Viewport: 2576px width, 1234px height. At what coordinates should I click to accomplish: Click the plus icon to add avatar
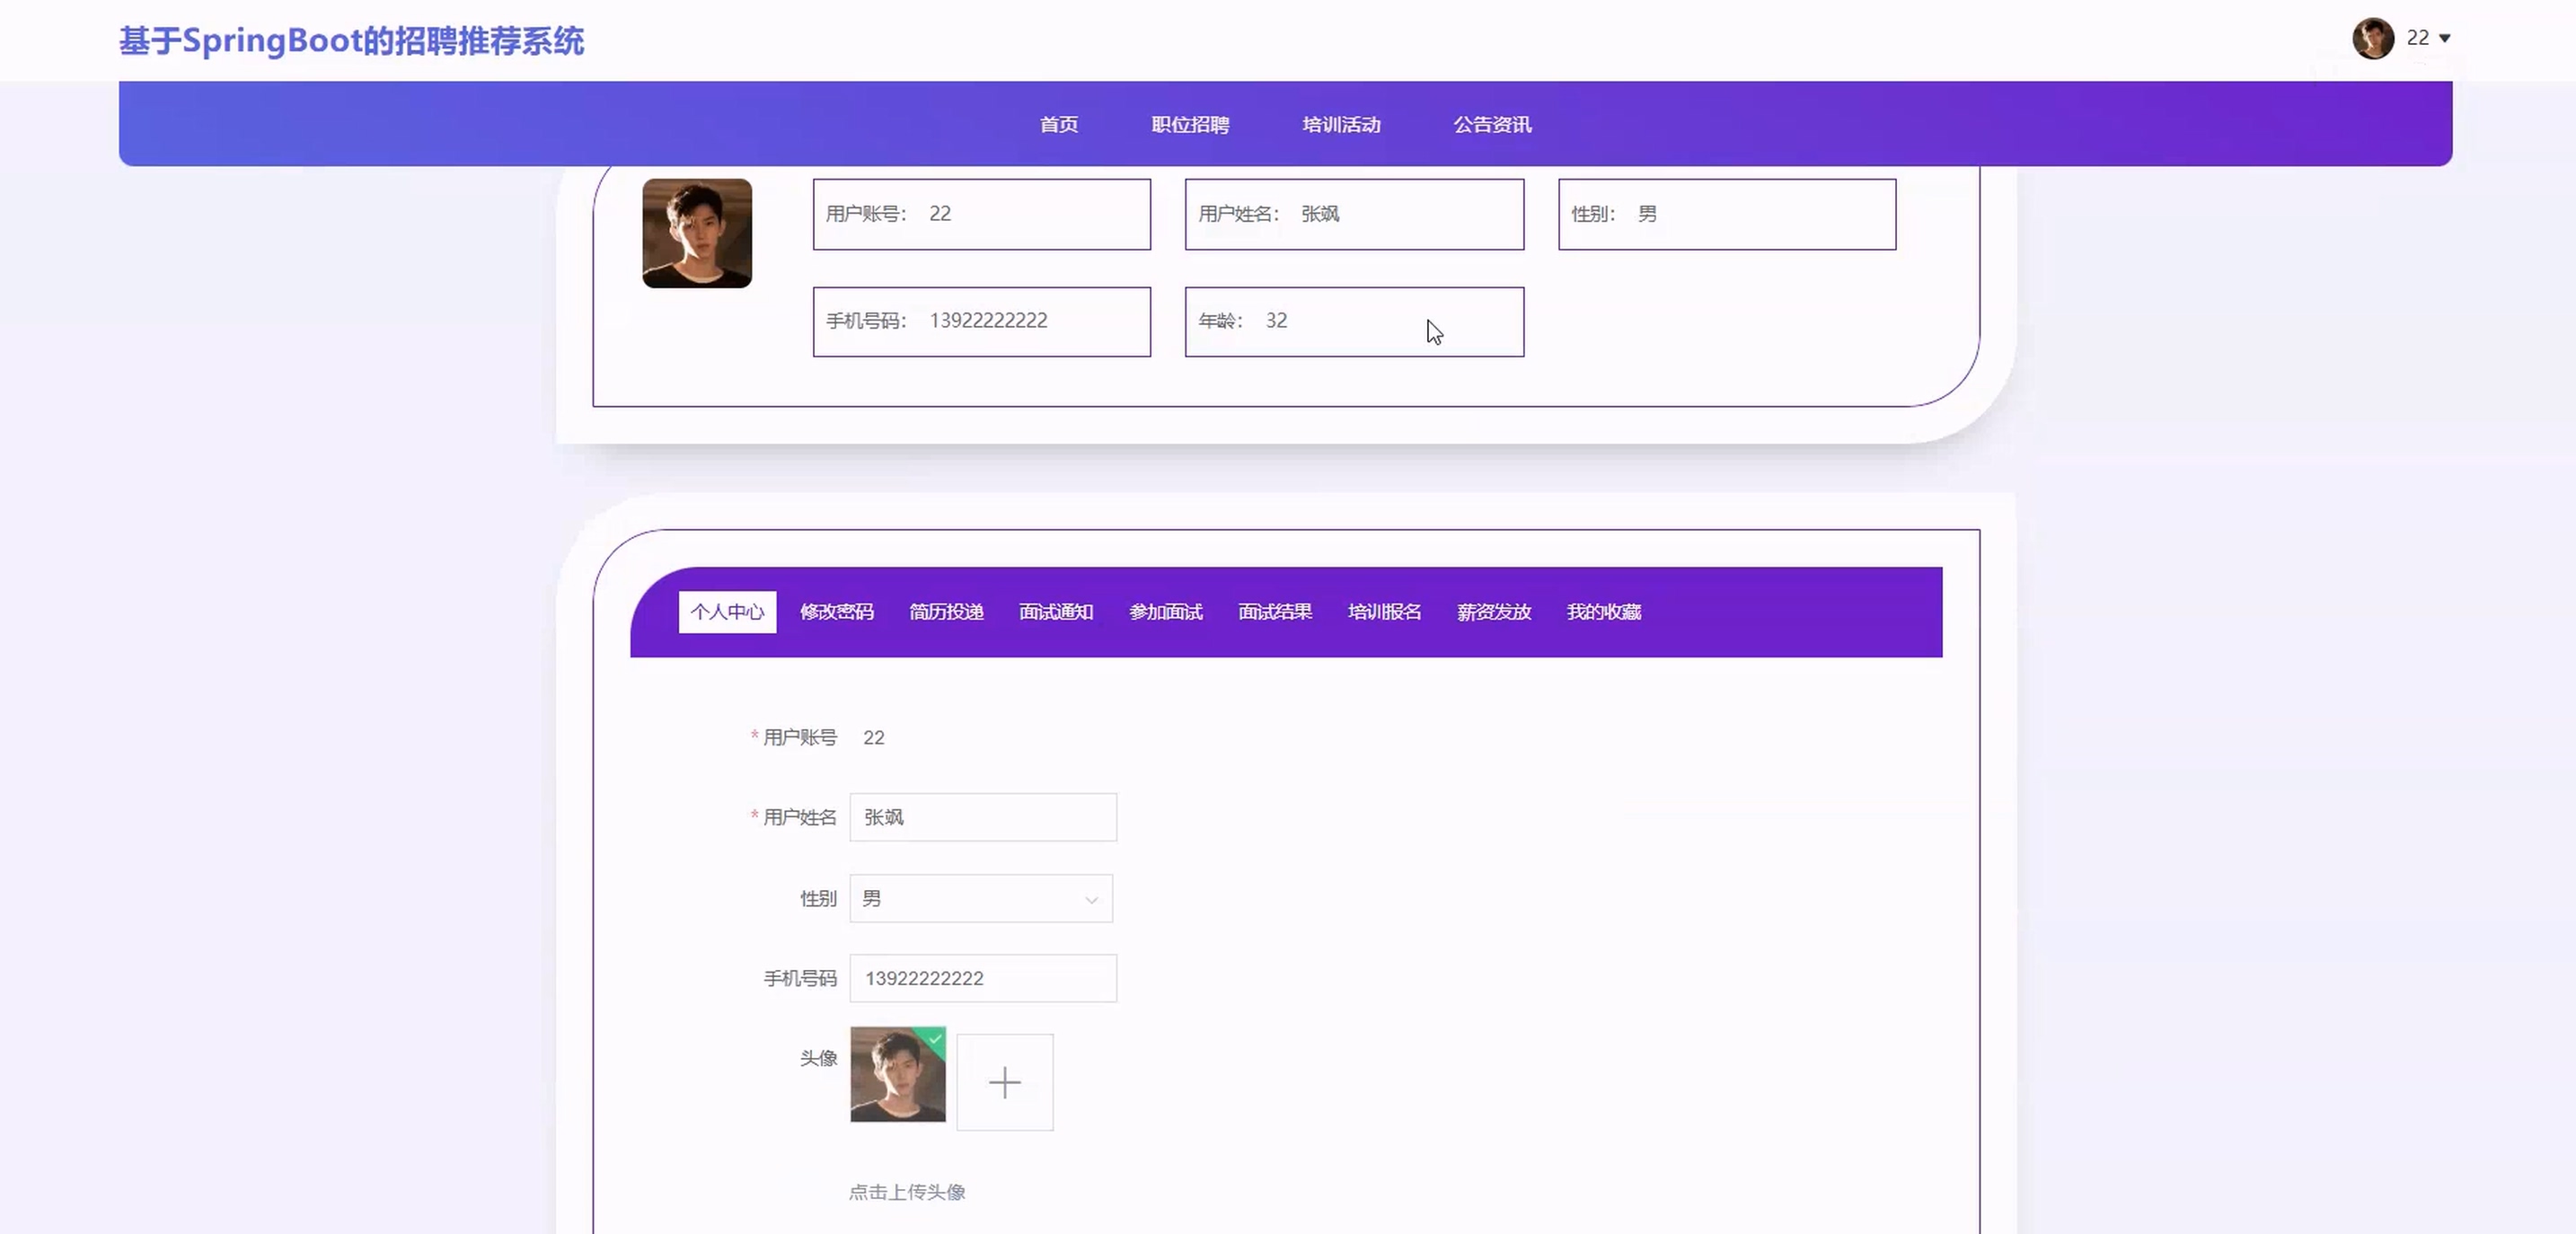1004,1082
